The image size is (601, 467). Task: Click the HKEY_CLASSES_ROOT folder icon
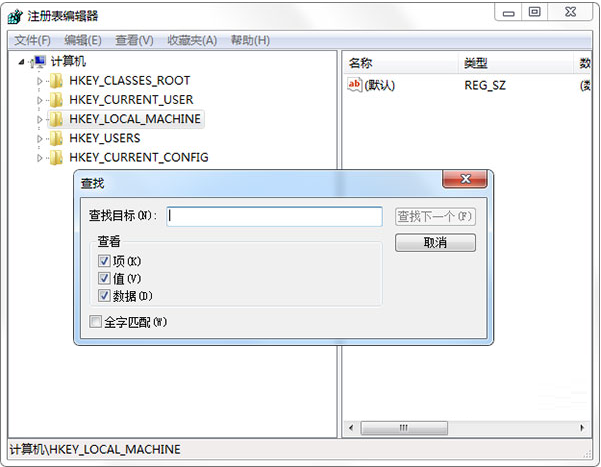click(x=57, y=80)
